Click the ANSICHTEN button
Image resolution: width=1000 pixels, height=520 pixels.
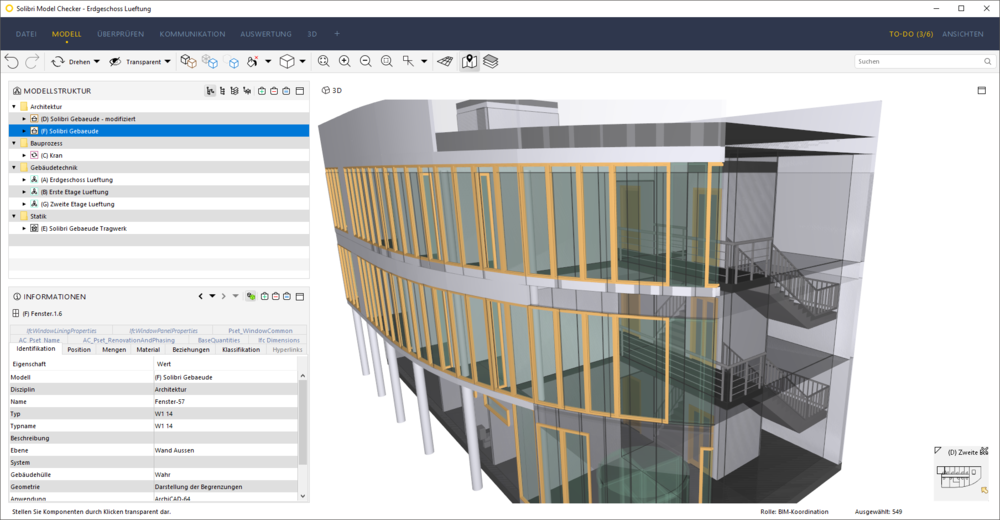963,34
